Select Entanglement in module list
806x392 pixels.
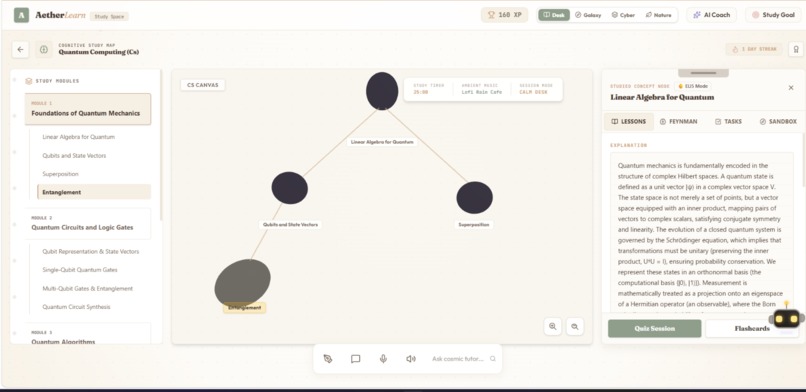pyautogui.click(x=94, y=192)
